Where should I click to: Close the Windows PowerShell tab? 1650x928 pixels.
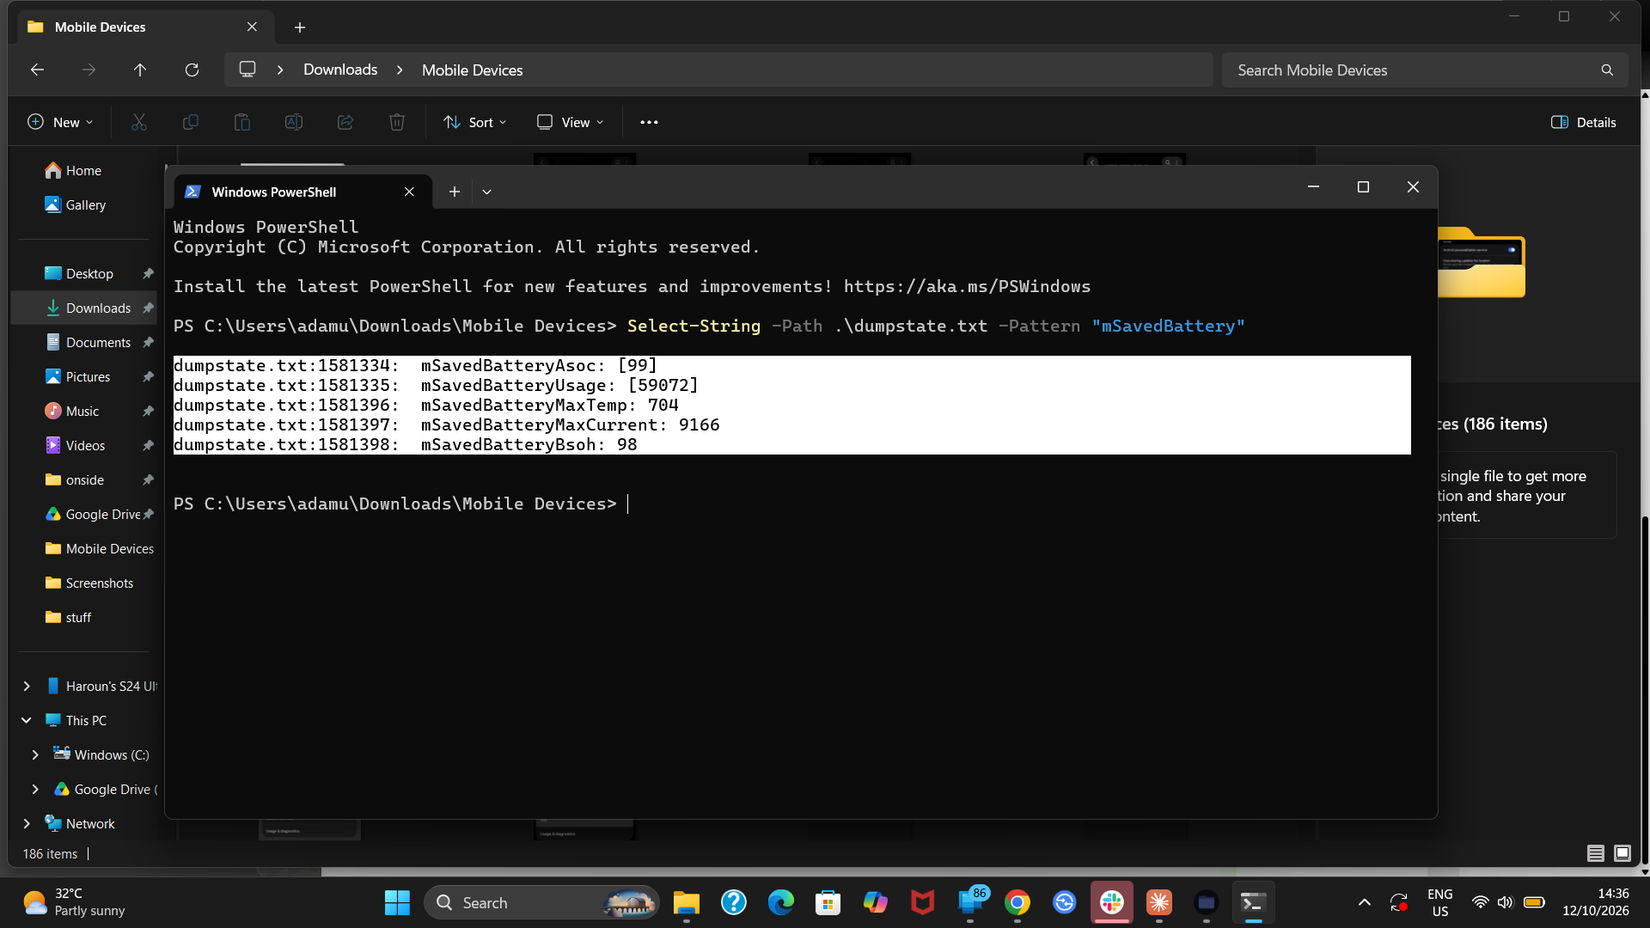[409, 192]
